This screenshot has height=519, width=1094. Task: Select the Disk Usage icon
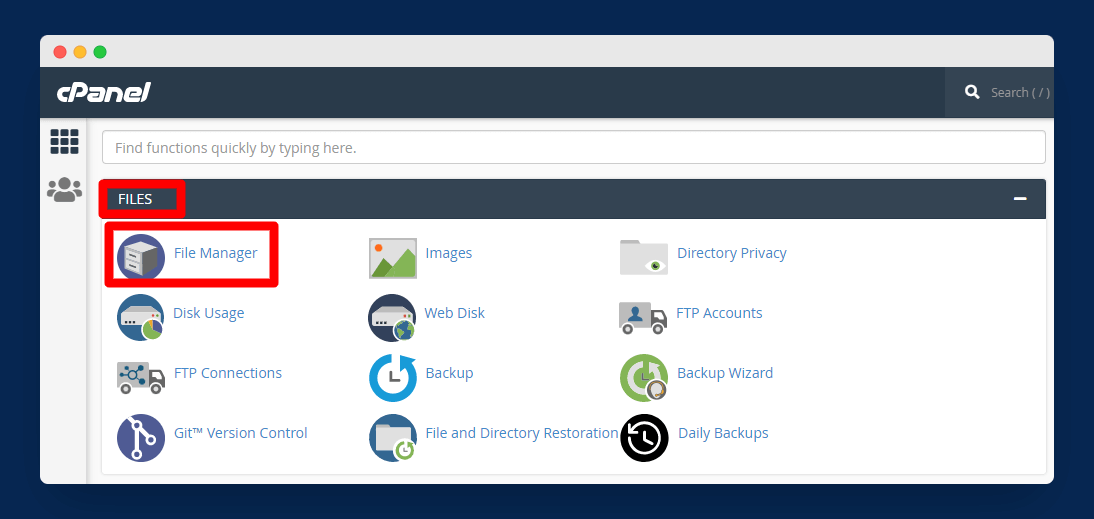[x=141, y=317]
